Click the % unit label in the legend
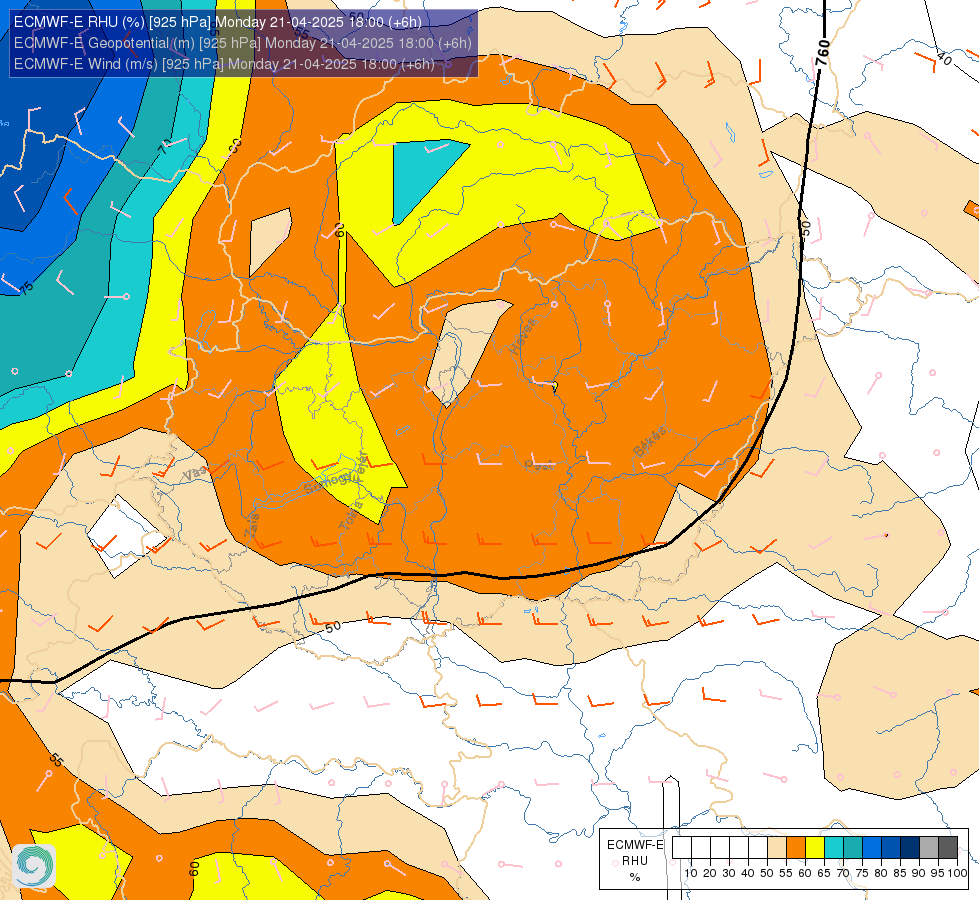Image resolution: width=979 pixels, height=900 pixels. point(635,877)
